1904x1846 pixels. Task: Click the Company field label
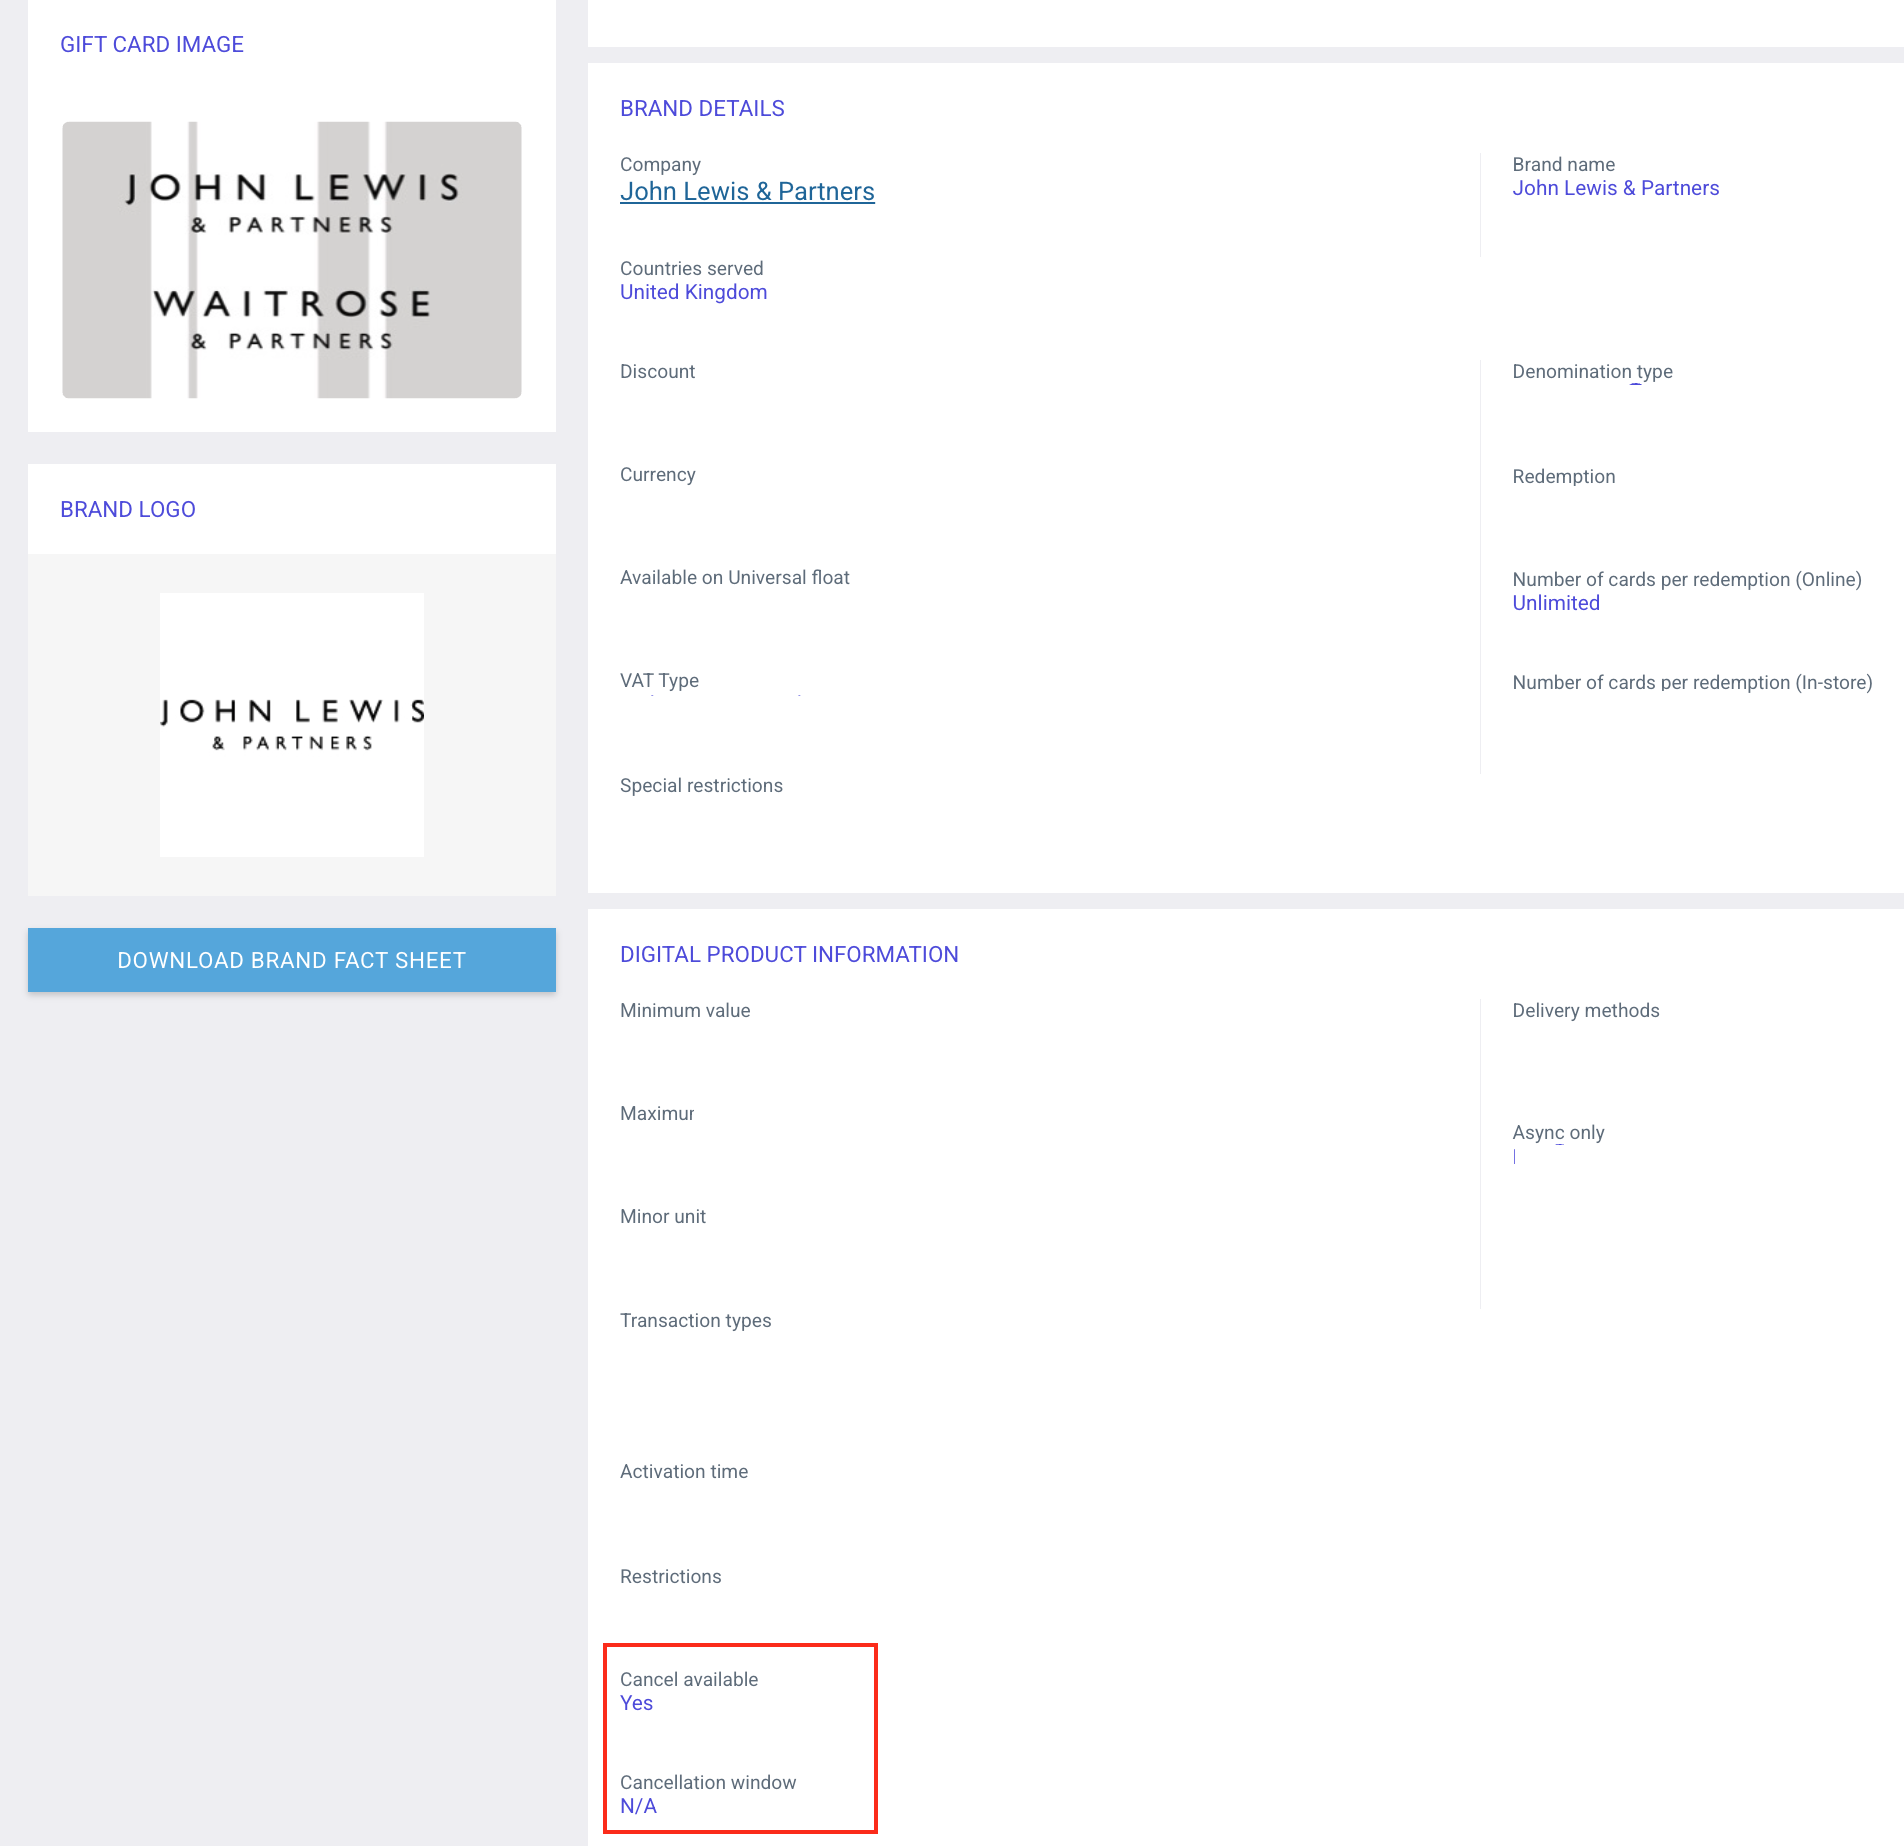tap(660, 164)
